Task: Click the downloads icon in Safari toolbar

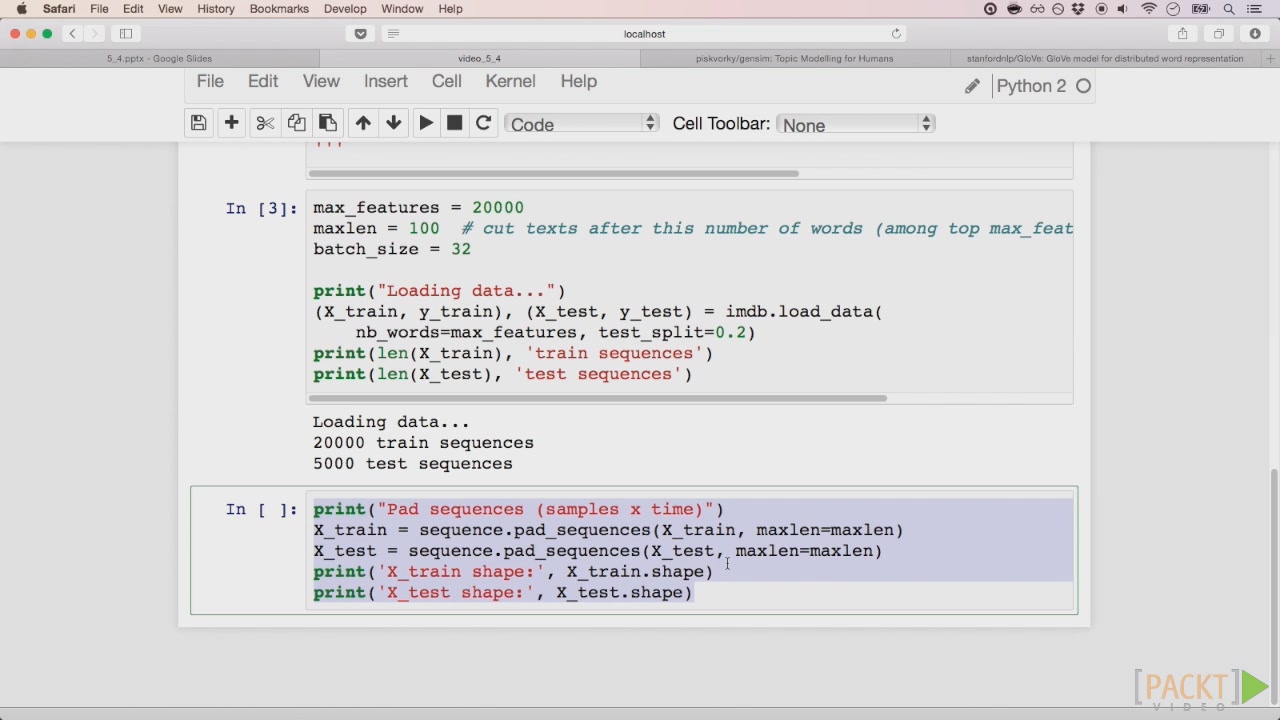Action: coord(1255,33)
